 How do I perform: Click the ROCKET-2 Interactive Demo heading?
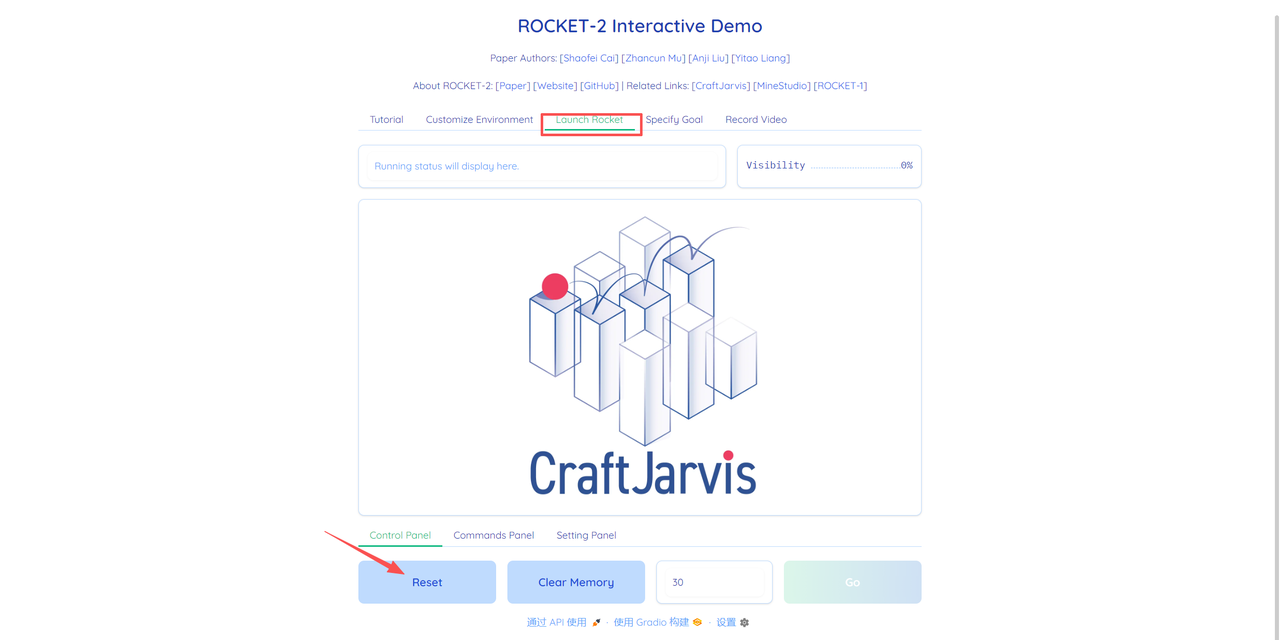(640, 26)
